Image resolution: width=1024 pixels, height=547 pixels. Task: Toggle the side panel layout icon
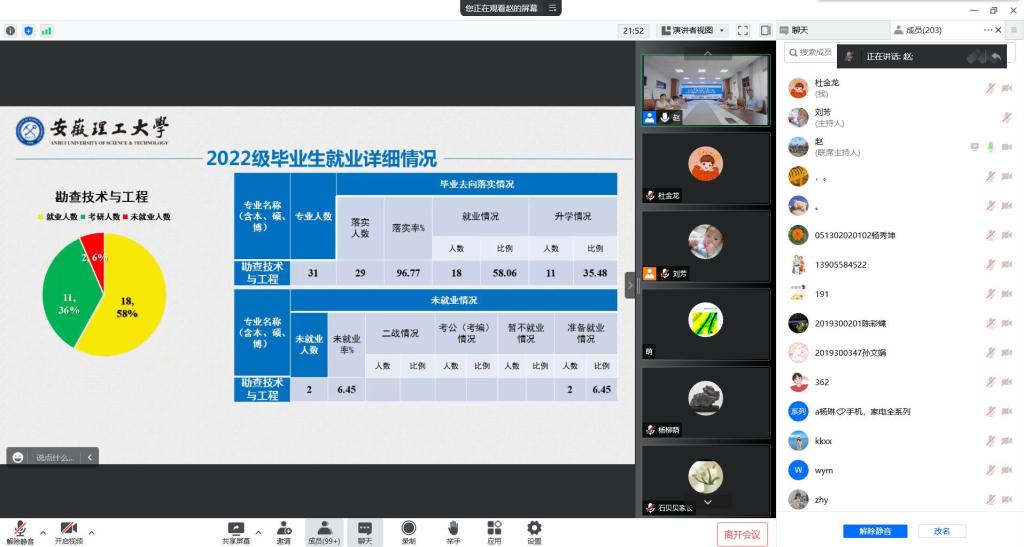point(765,31)
